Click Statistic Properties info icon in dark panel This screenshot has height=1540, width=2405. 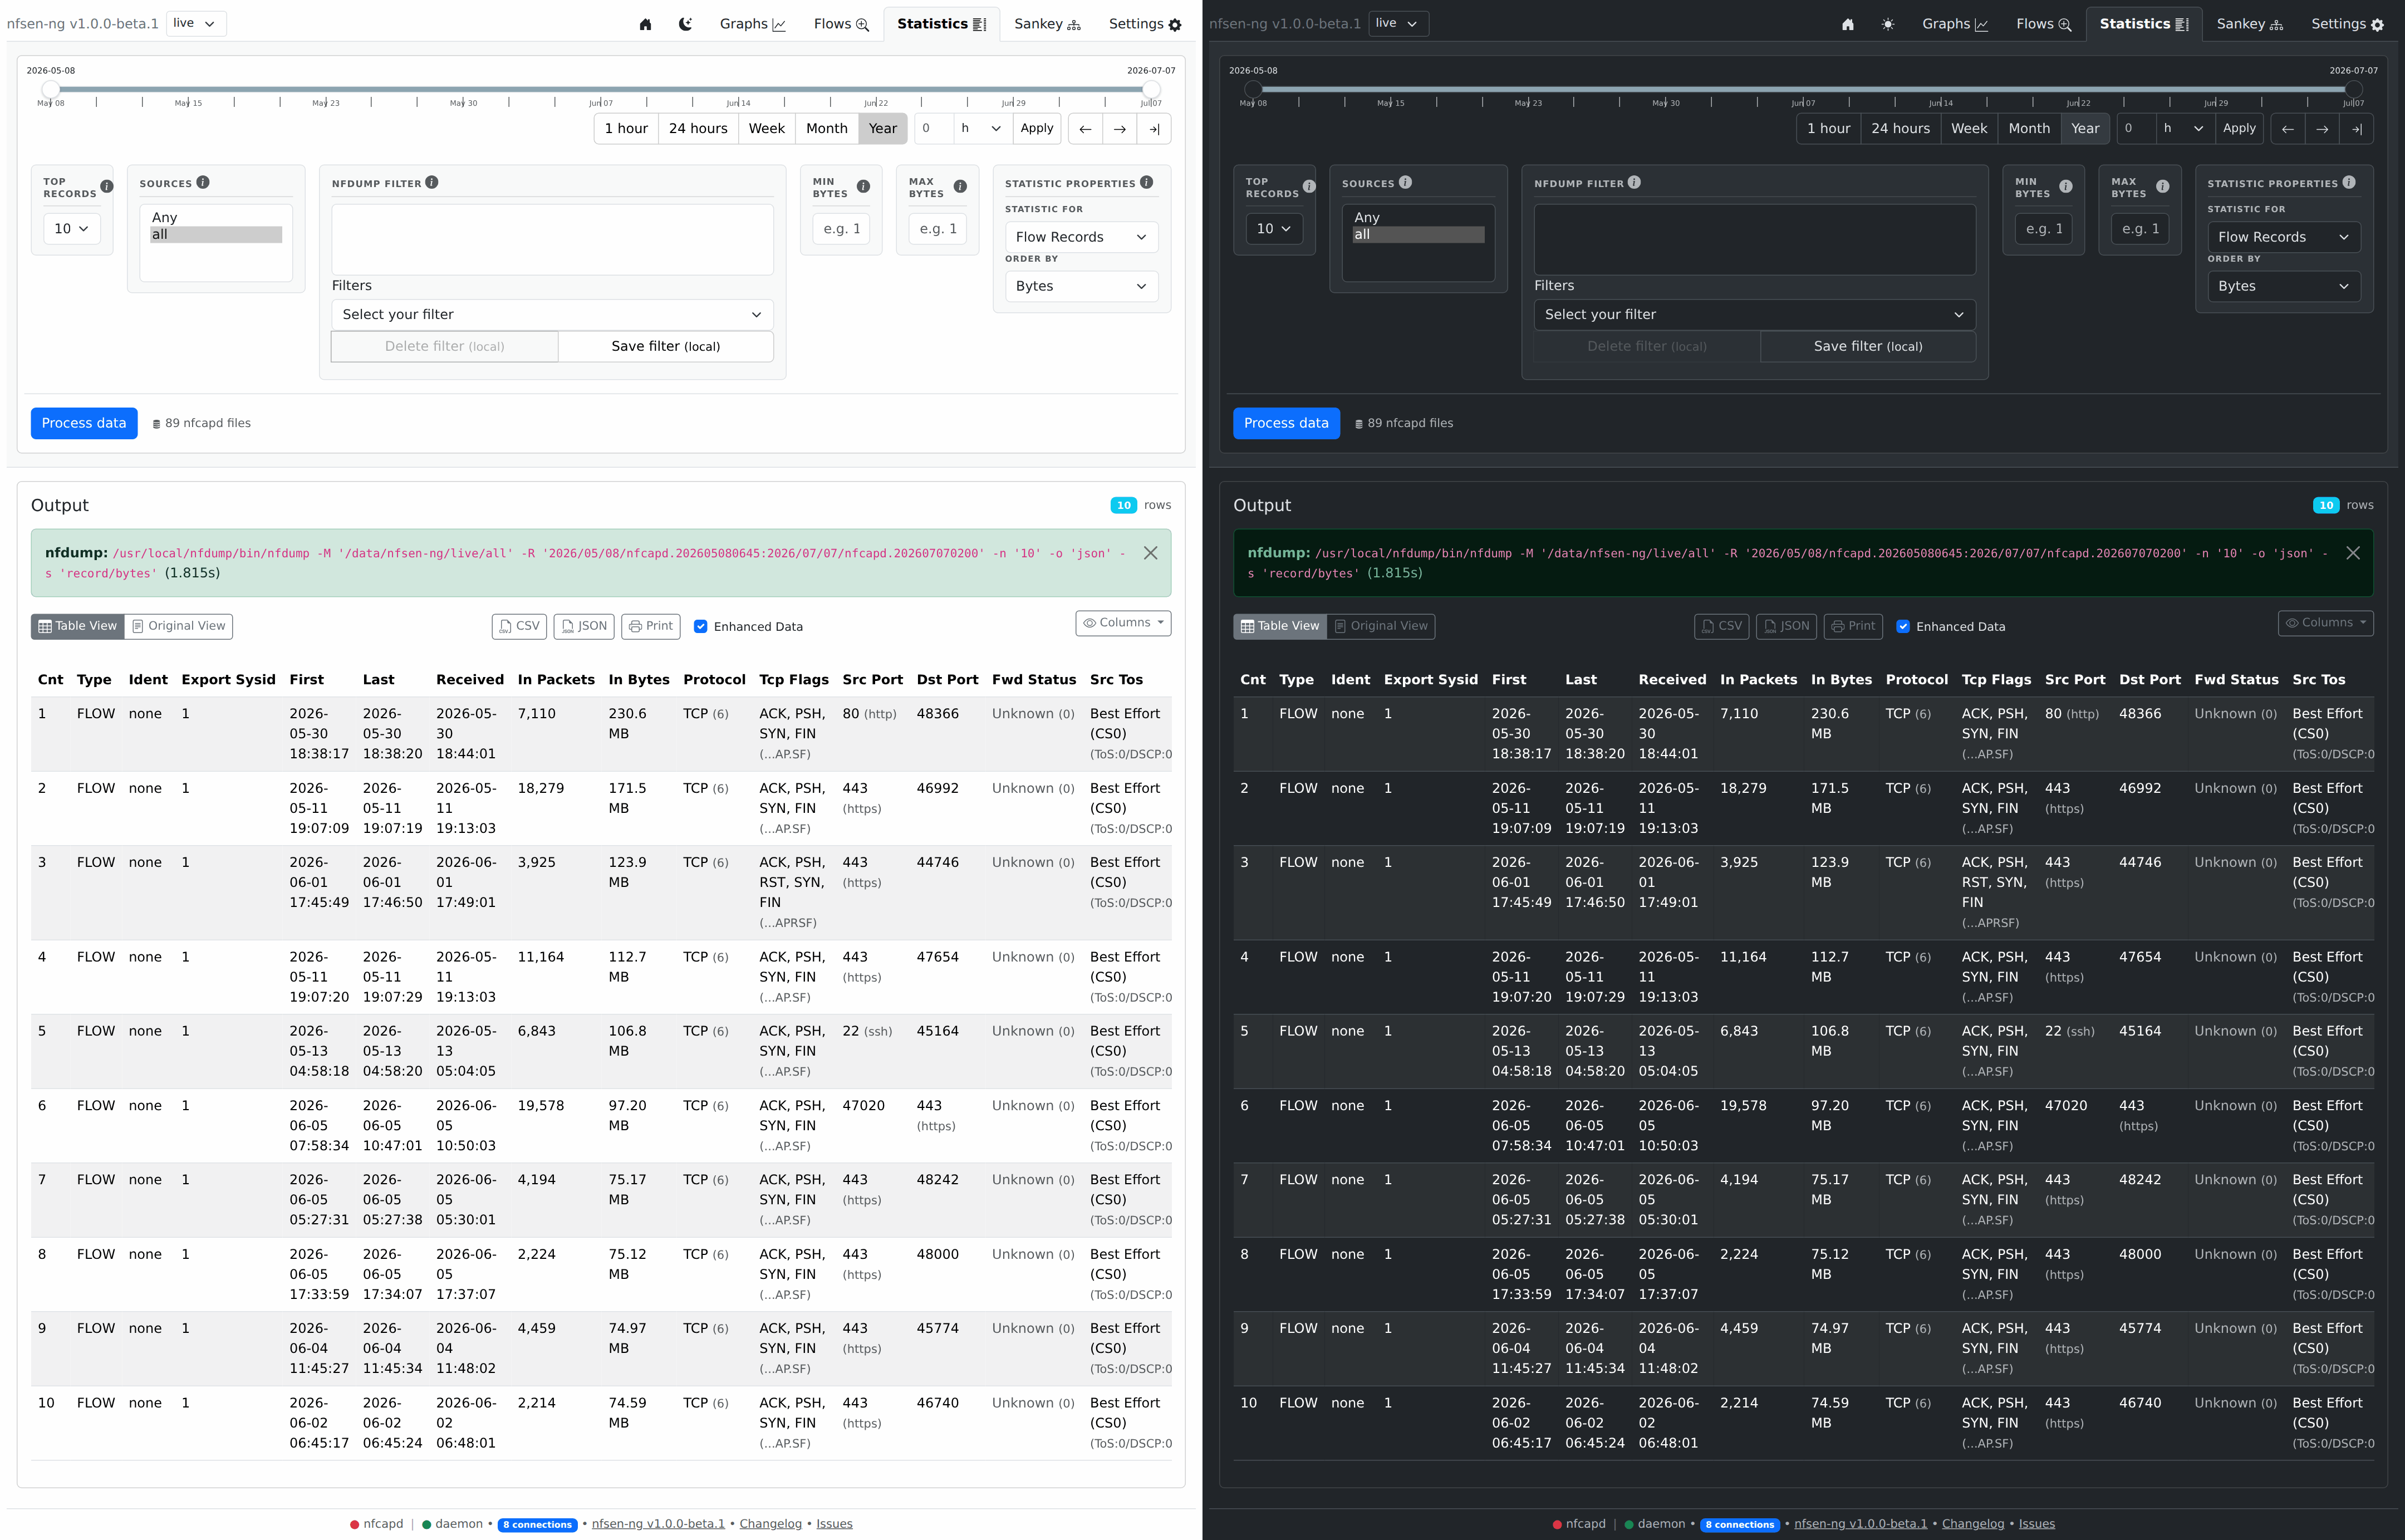click(2349, 182)
